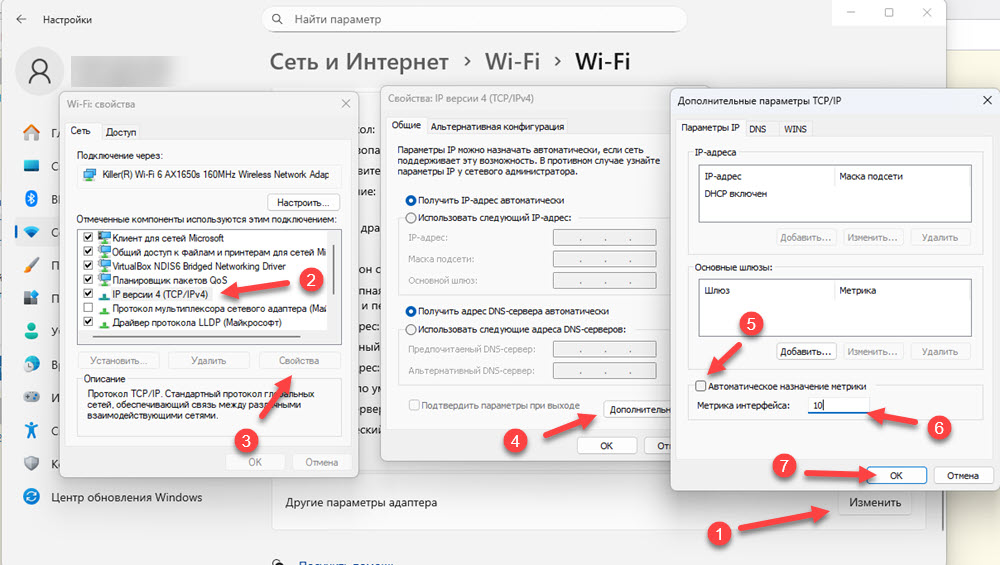Uncheck IP version 4 (TCP/IPv4) checkbox
Image resolution: width=1000 pixels, height=565 pixels.
(89, 295)
